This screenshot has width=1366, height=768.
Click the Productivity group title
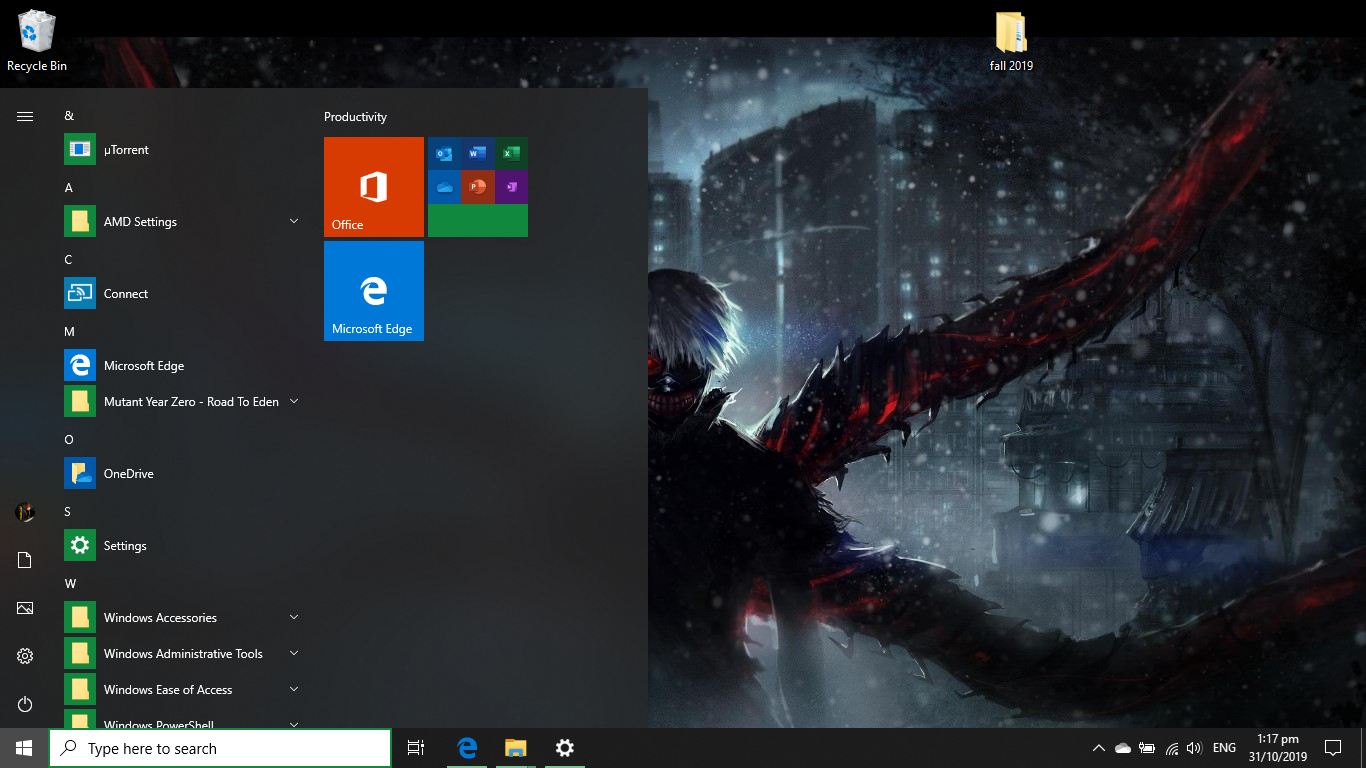[355, 117]
